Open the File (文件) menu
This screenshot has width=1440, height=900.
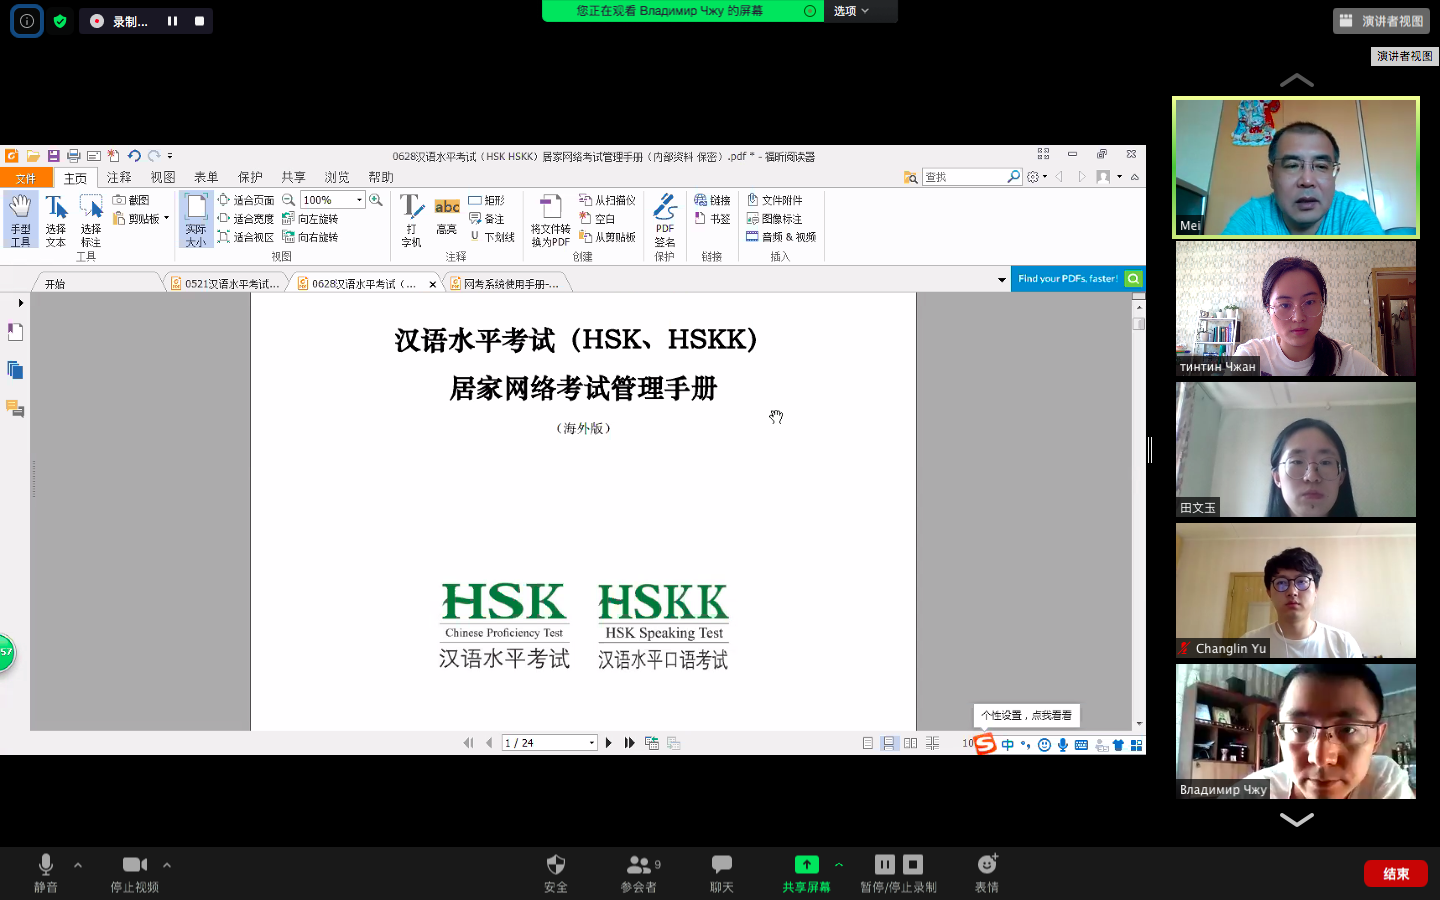[26, 178]
